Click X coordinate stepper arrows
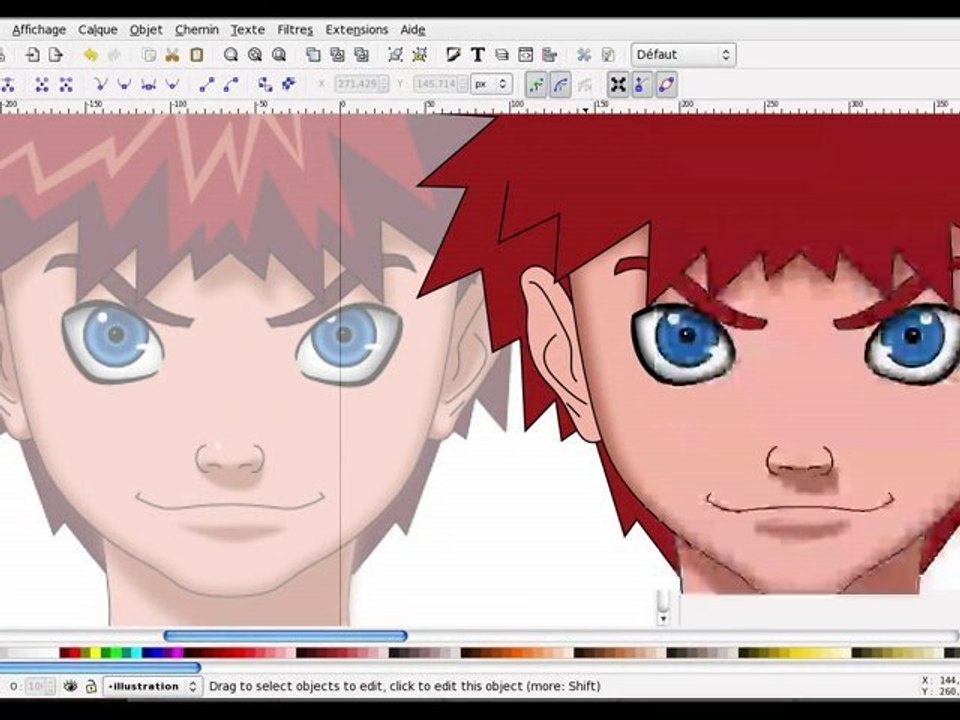The height and width of the screenshot is (720, 960). (384, 84)
